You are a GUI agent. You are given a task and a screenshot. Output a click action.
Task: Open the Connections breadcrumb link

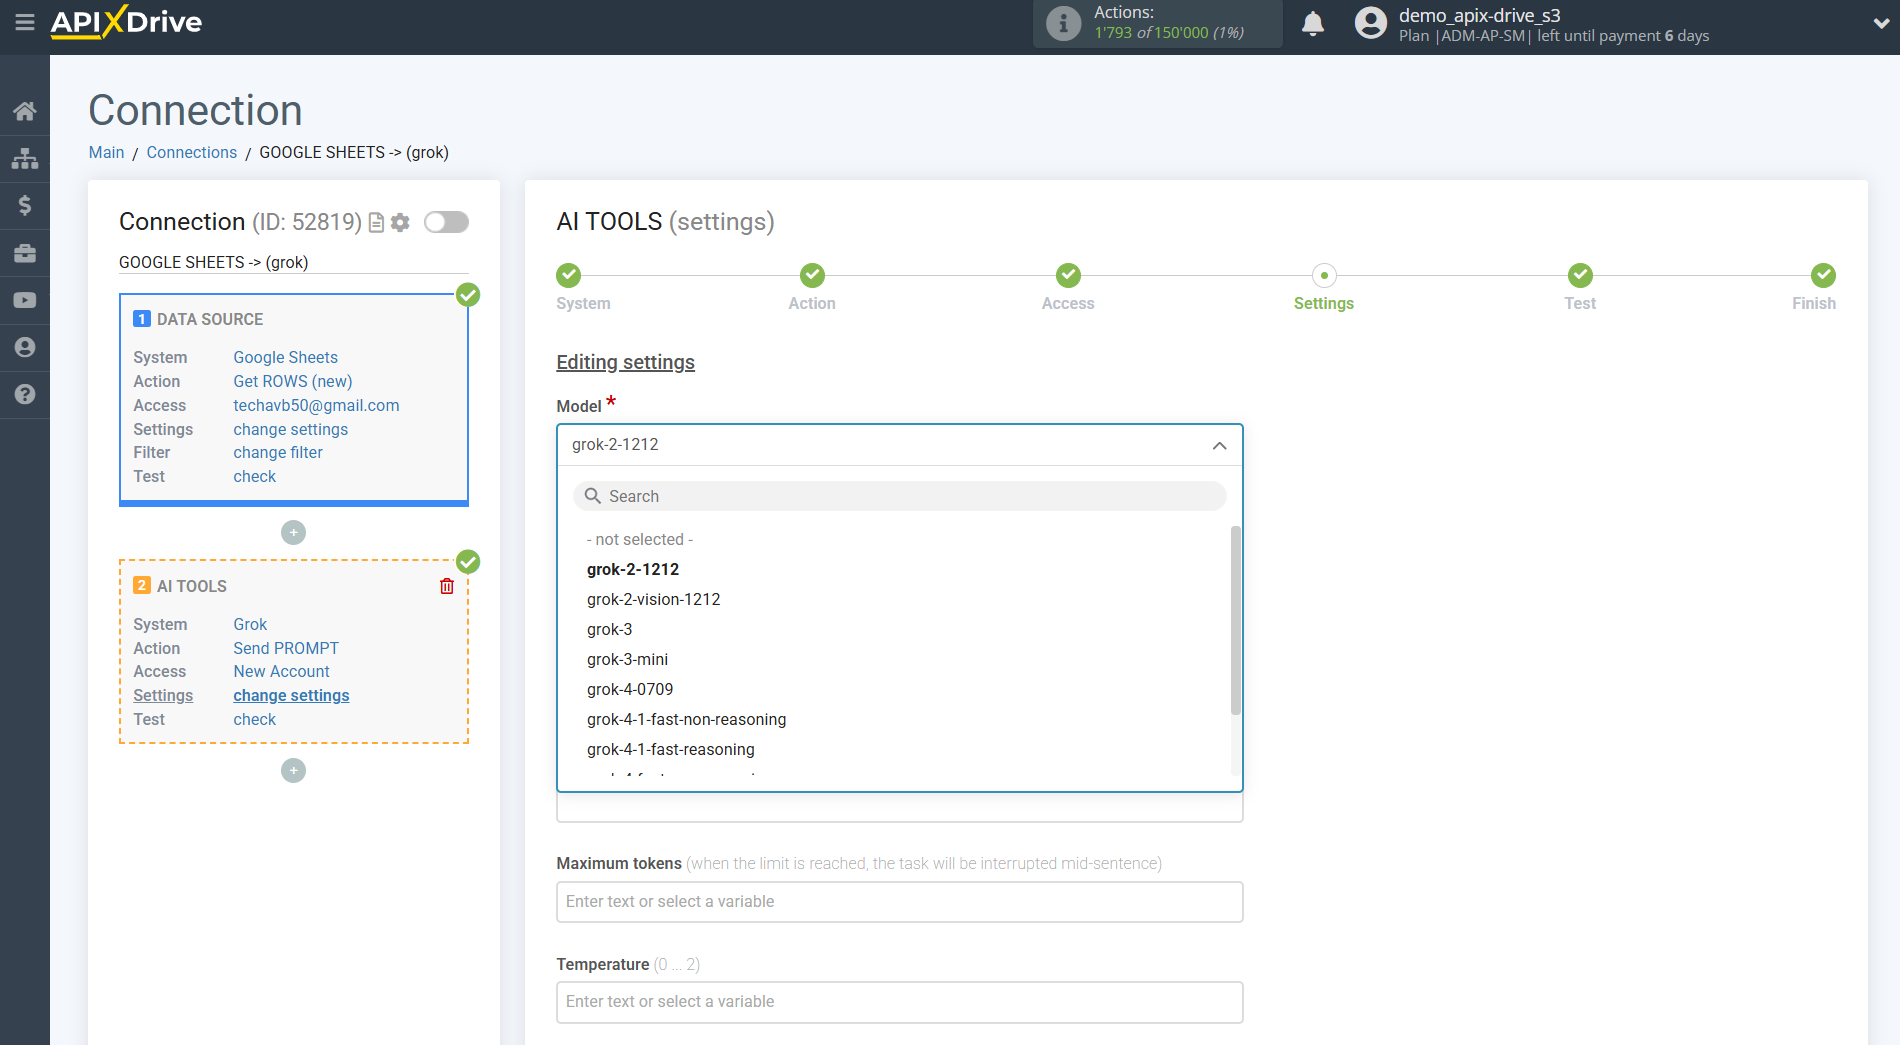coord(191,152)
